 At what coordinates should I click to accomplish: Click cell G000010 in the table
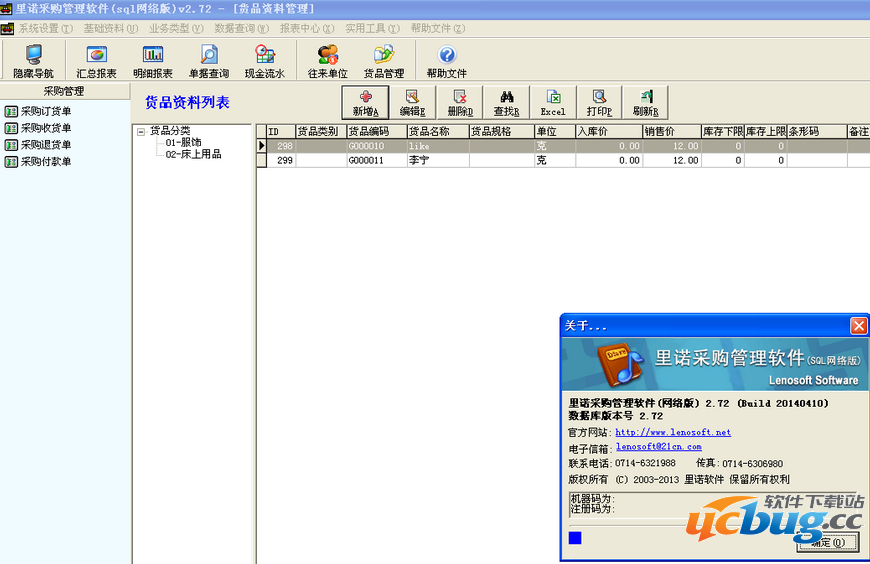[x=377, y=146]
